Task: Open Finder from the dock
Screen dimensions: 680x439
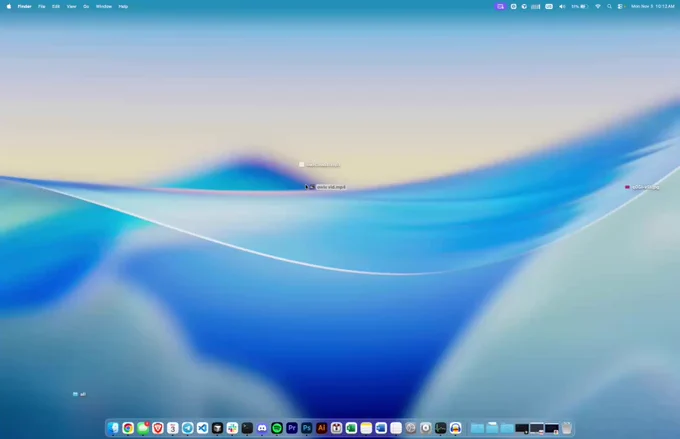Action: 113,428
